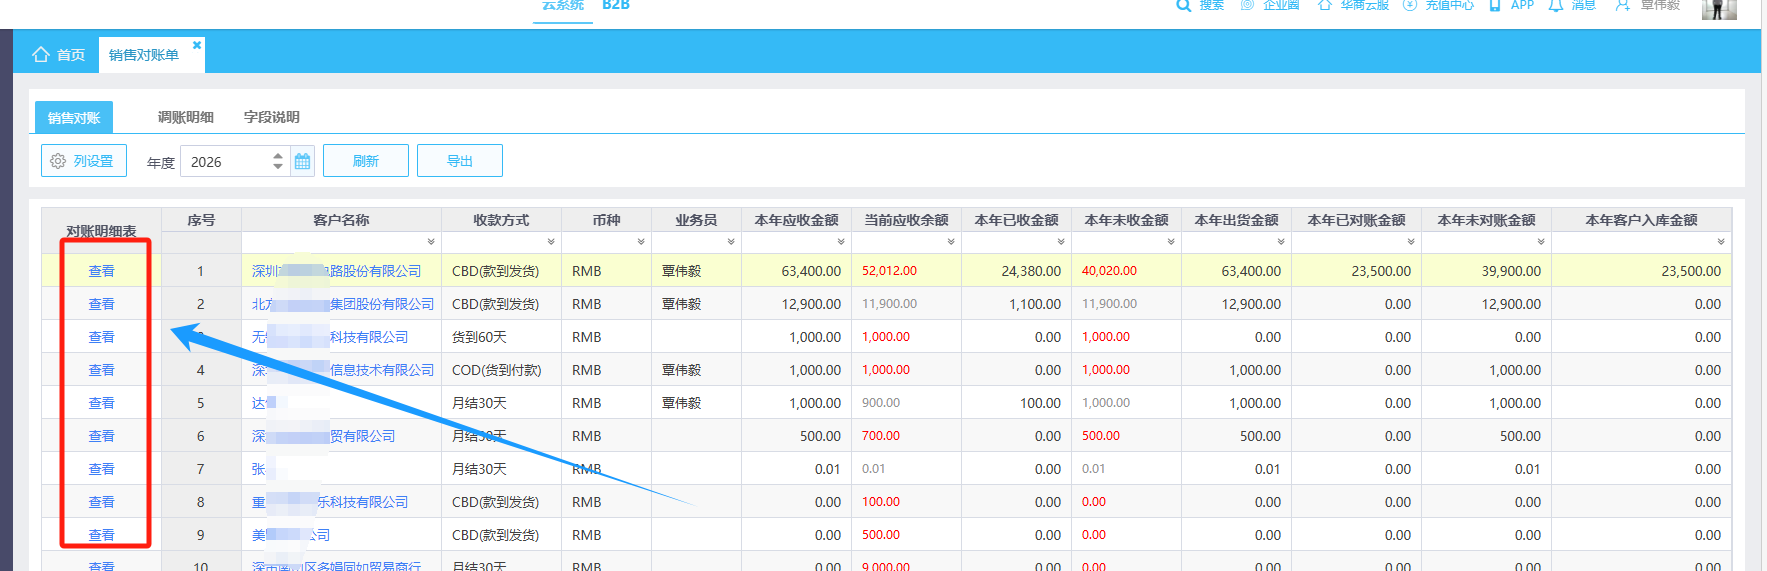
Task: Open row 4 customer link ending 信息技术有限公司
Action: tap(343, 370)
